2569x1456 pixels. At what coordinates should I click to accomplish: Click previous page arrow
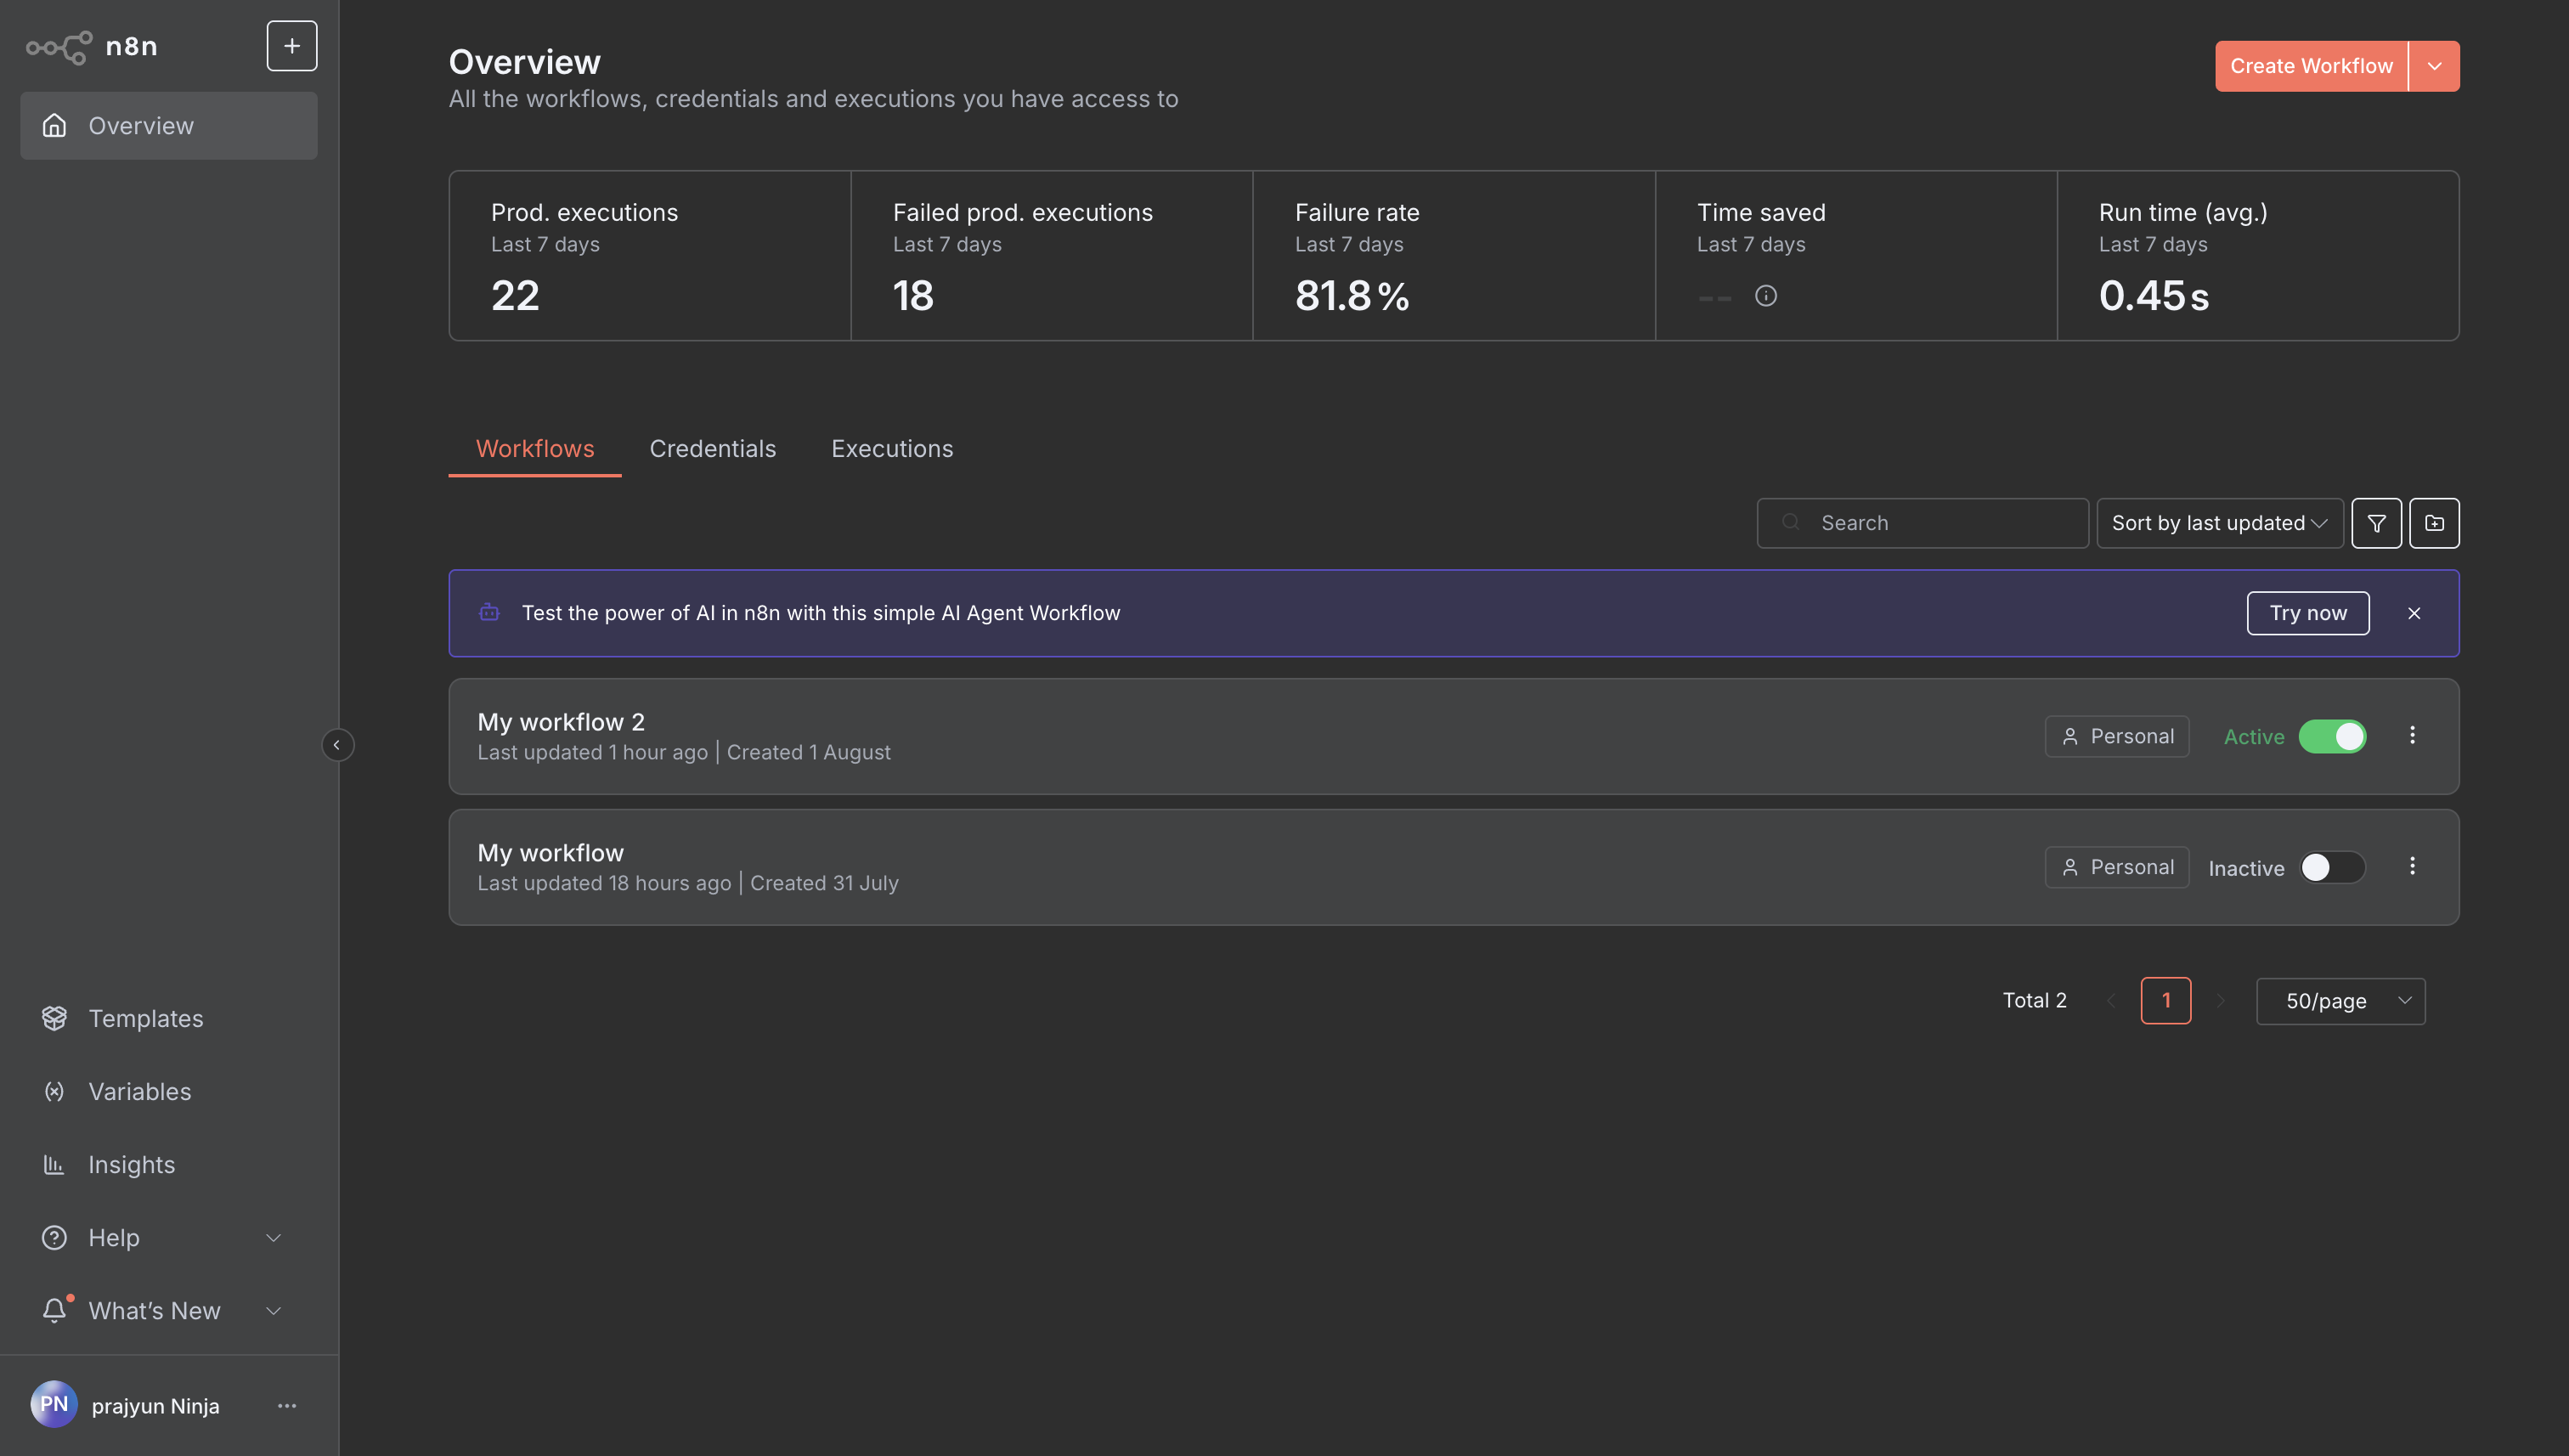coord(2111,1000)
